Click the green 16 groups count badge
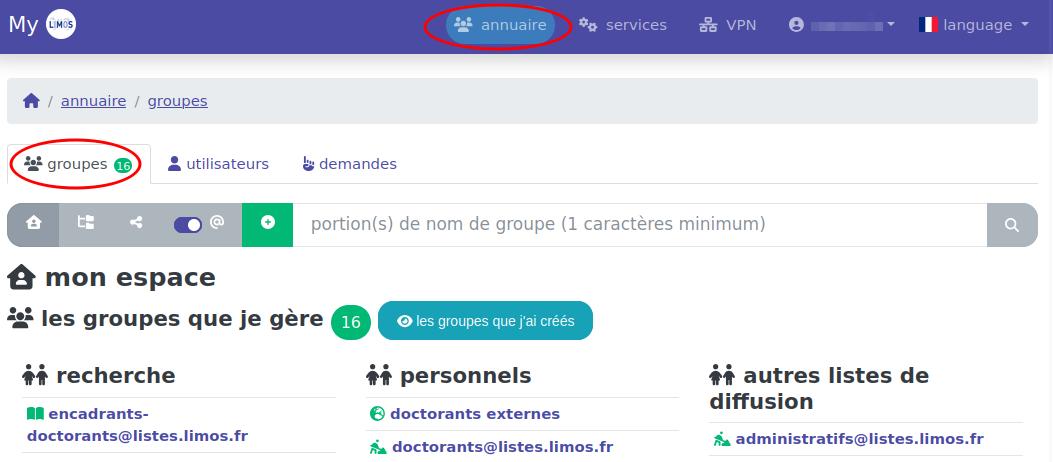1053x462 pixels. pyautogui.click(x=351, y=322)
